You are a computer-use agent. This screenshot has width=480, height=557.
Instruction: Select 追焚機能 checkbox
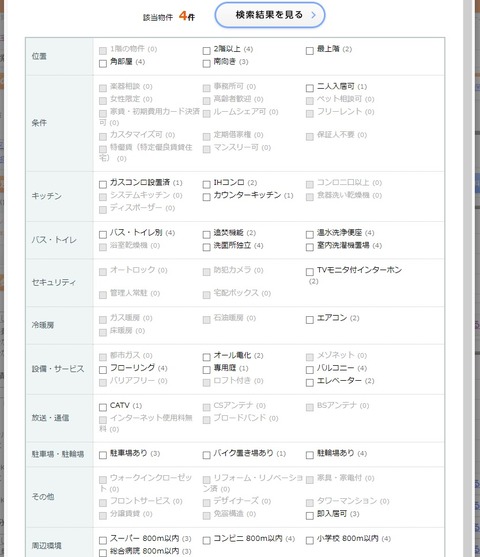(x=206, y=234)
